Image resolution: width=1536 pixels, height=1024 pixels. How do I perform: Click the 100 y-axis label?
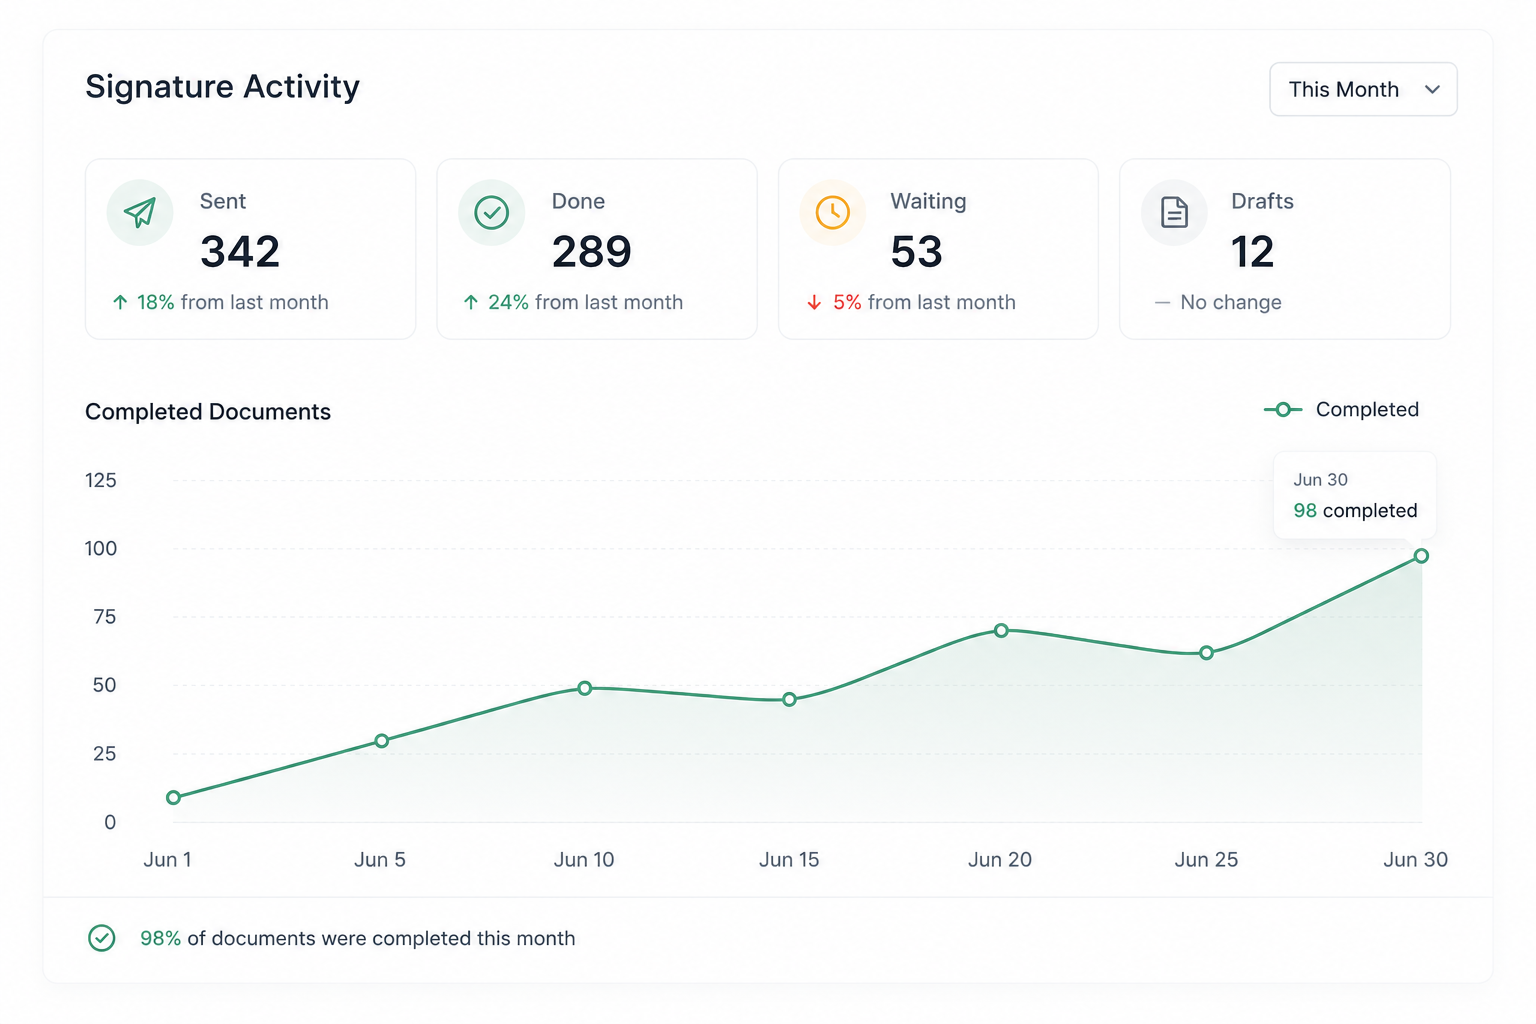click(x=101, y=548)
